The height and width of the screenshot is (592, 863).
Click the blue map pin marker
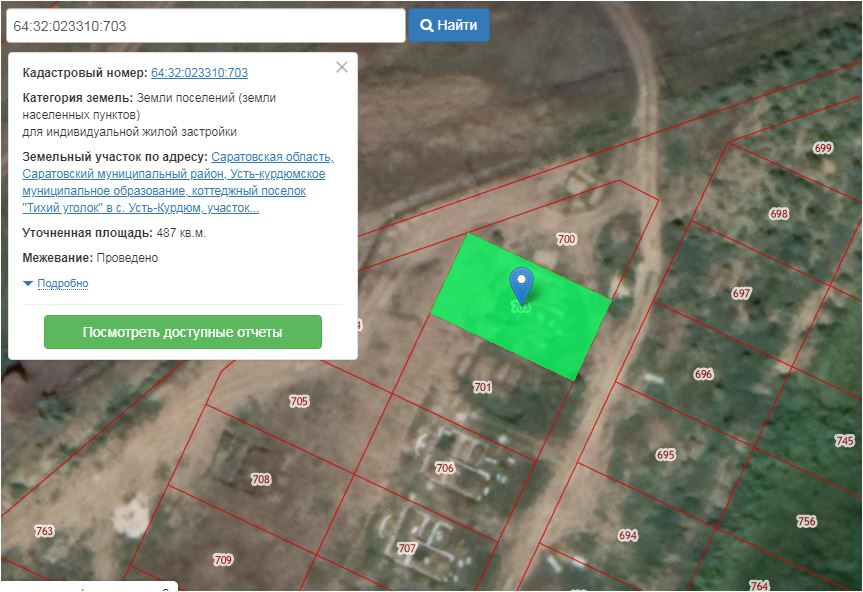click(521, 282)
